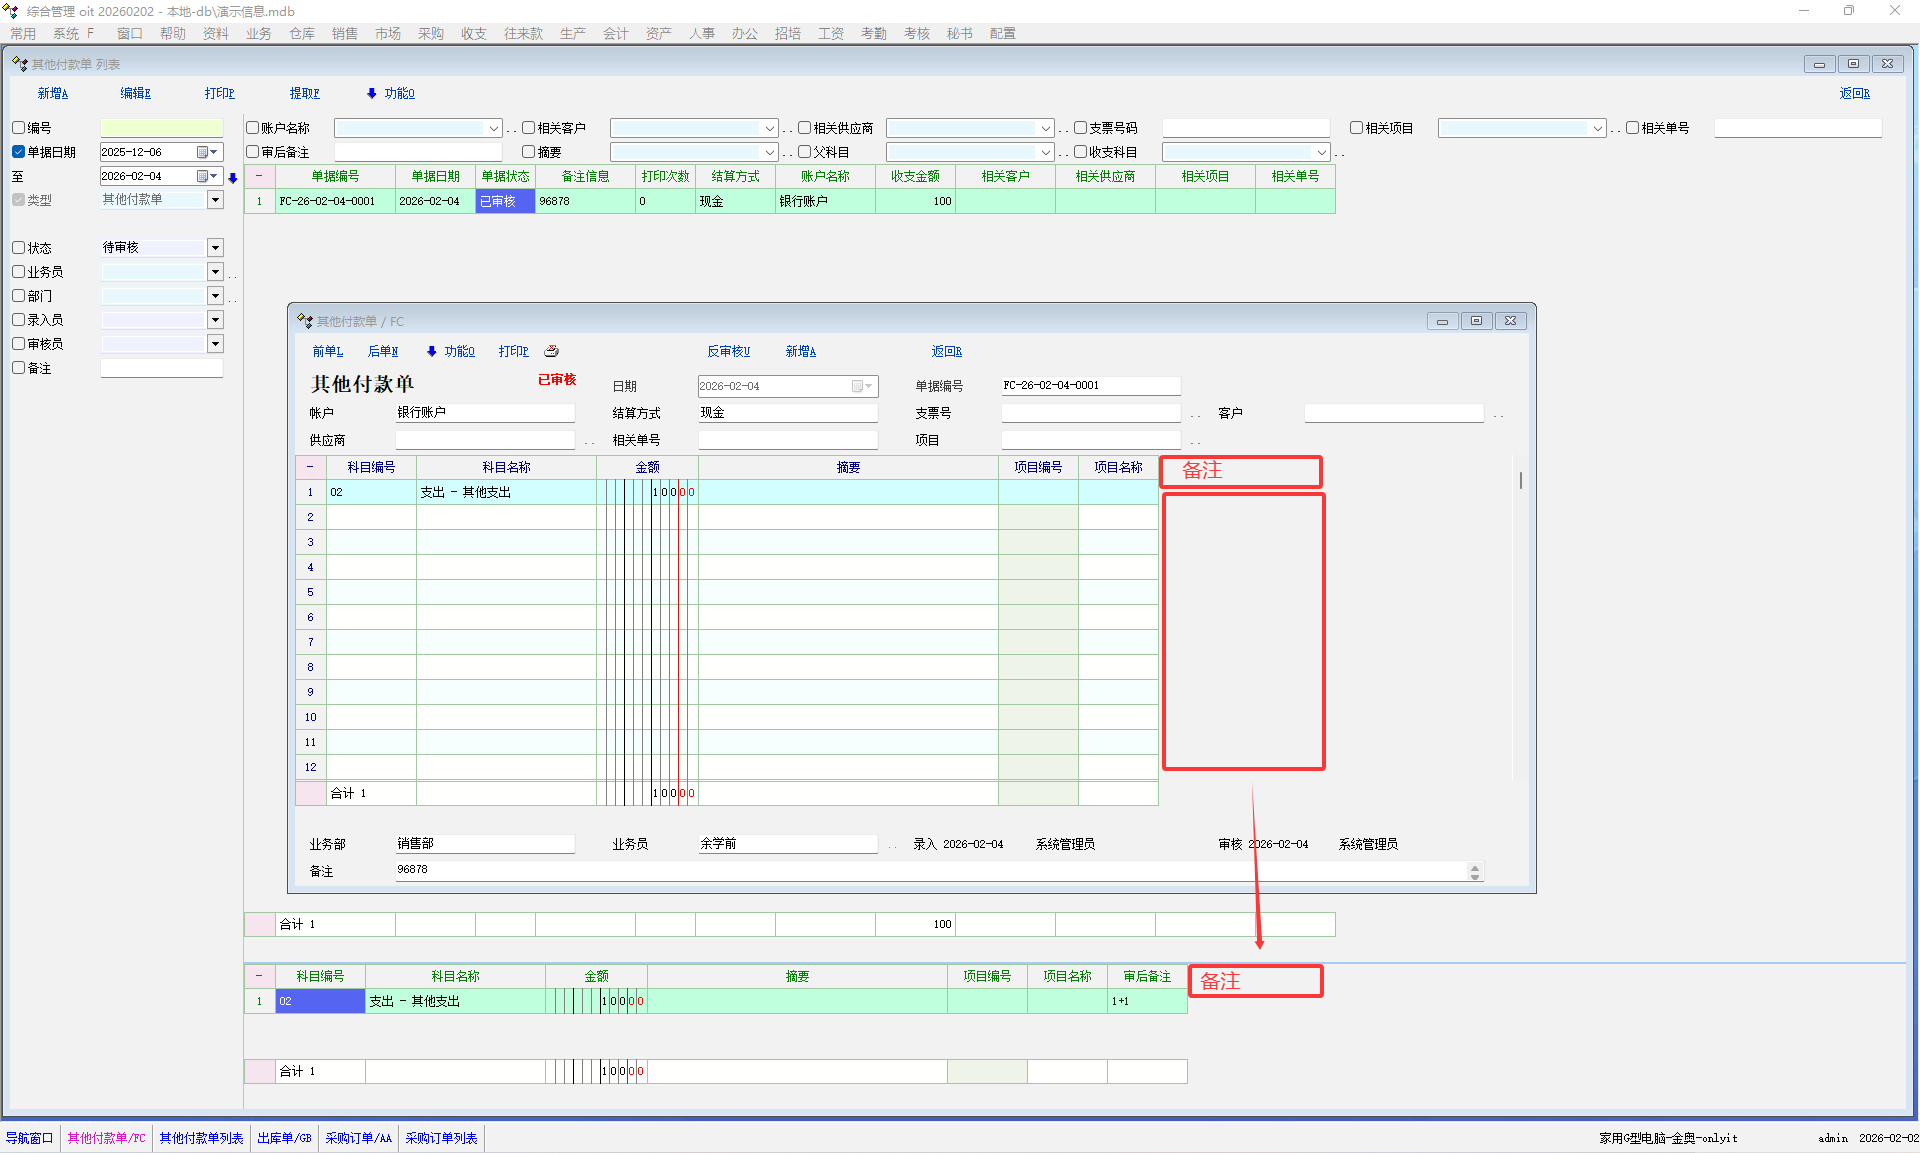The width and height of the screenshot is (1920, 1153).
Task: Click the blue arrow 功能 icon in dialog
Action: pos(431,351)
